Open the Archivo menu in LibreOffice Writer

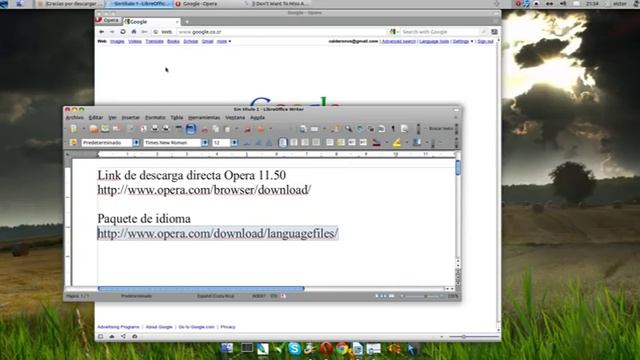(75, 118)
